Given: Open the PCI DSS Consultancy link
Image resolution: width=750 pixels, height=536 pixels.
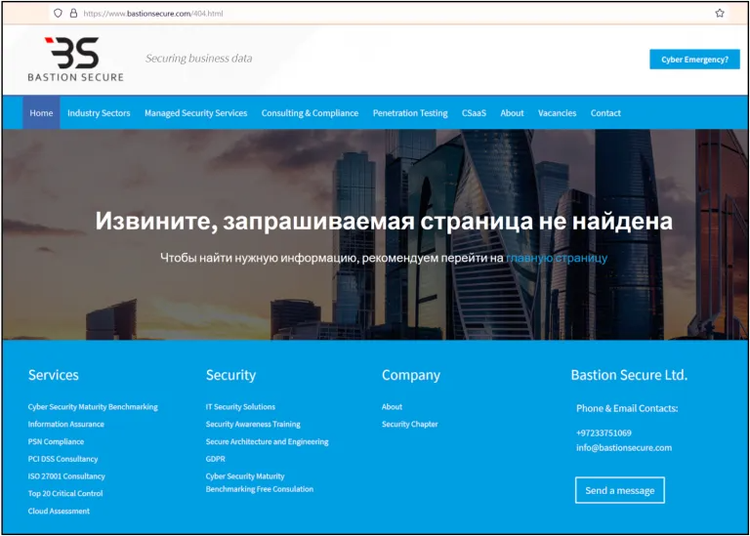Looking at the screenshot, I should pos(63,459).
